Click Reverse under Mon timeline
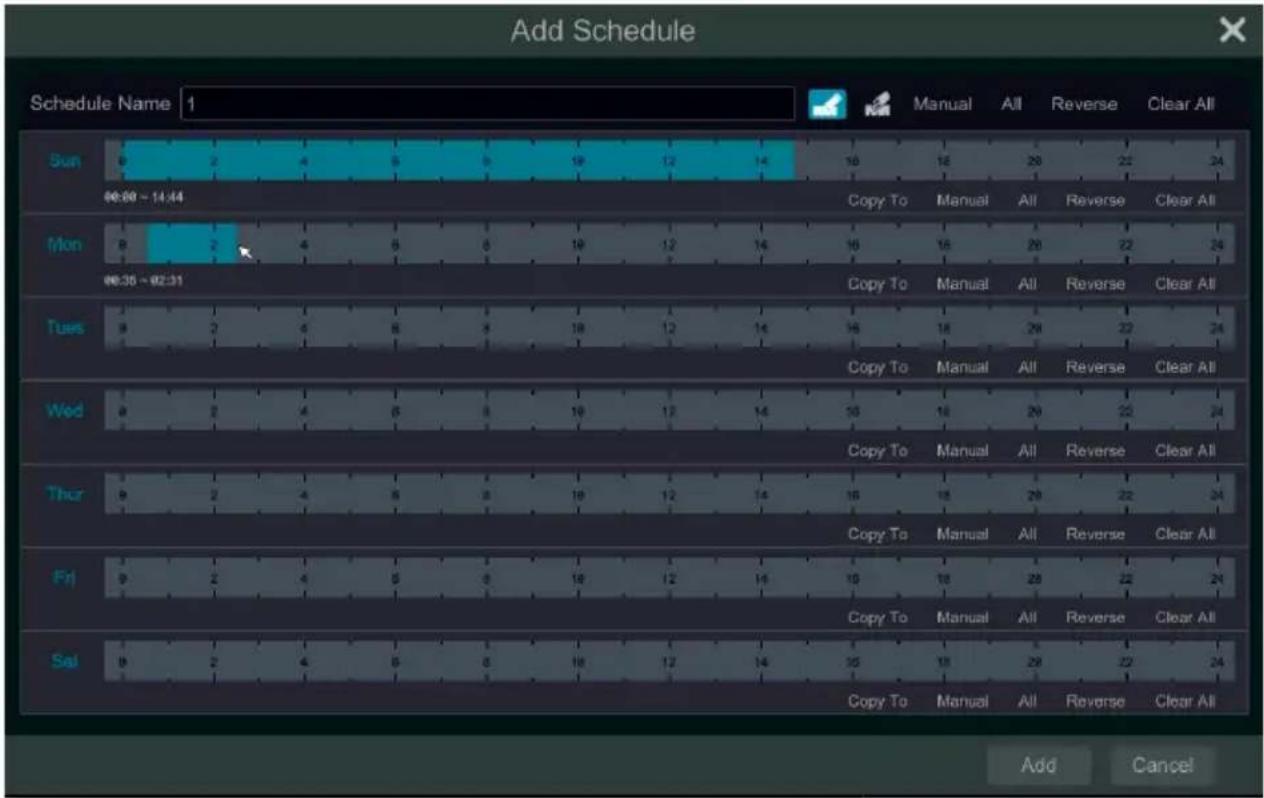Screen dimensions: 1264x798 [1095, 284]
